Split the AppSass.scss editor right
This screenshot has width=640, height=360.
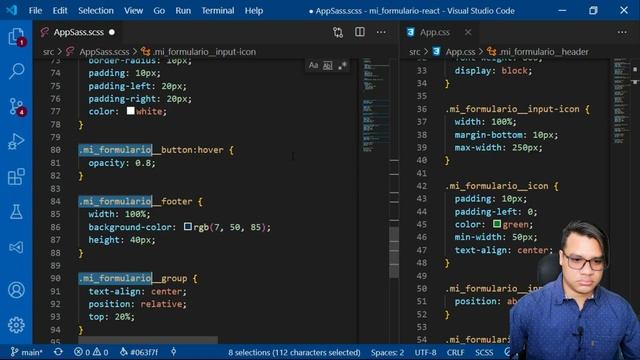click(360, 32)
